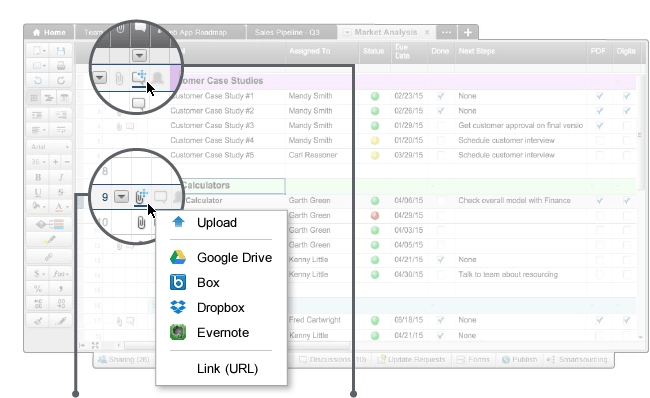This screenshot has width=650, height=398.
Task: Click the Print icon in the left toolbar
Action: click(61, 66)
